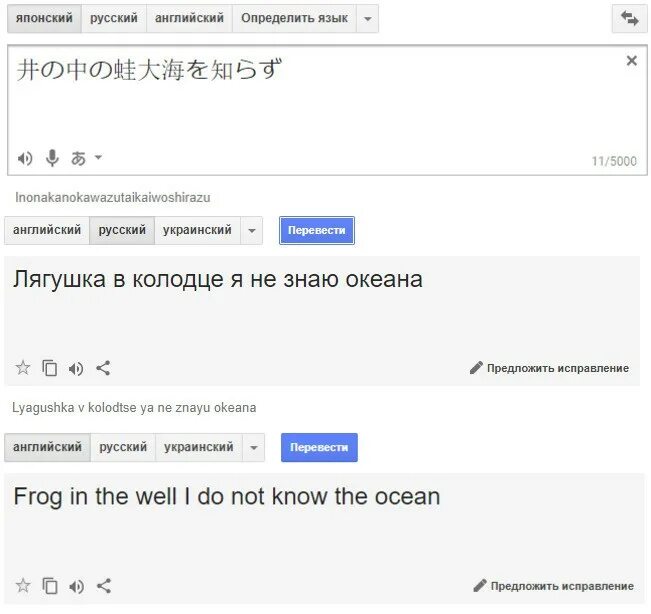Image resolution: width=651 pixels, height=614 pixels.
Task: Expand target languages dropdown above Russian result
Action: [252, 230]
